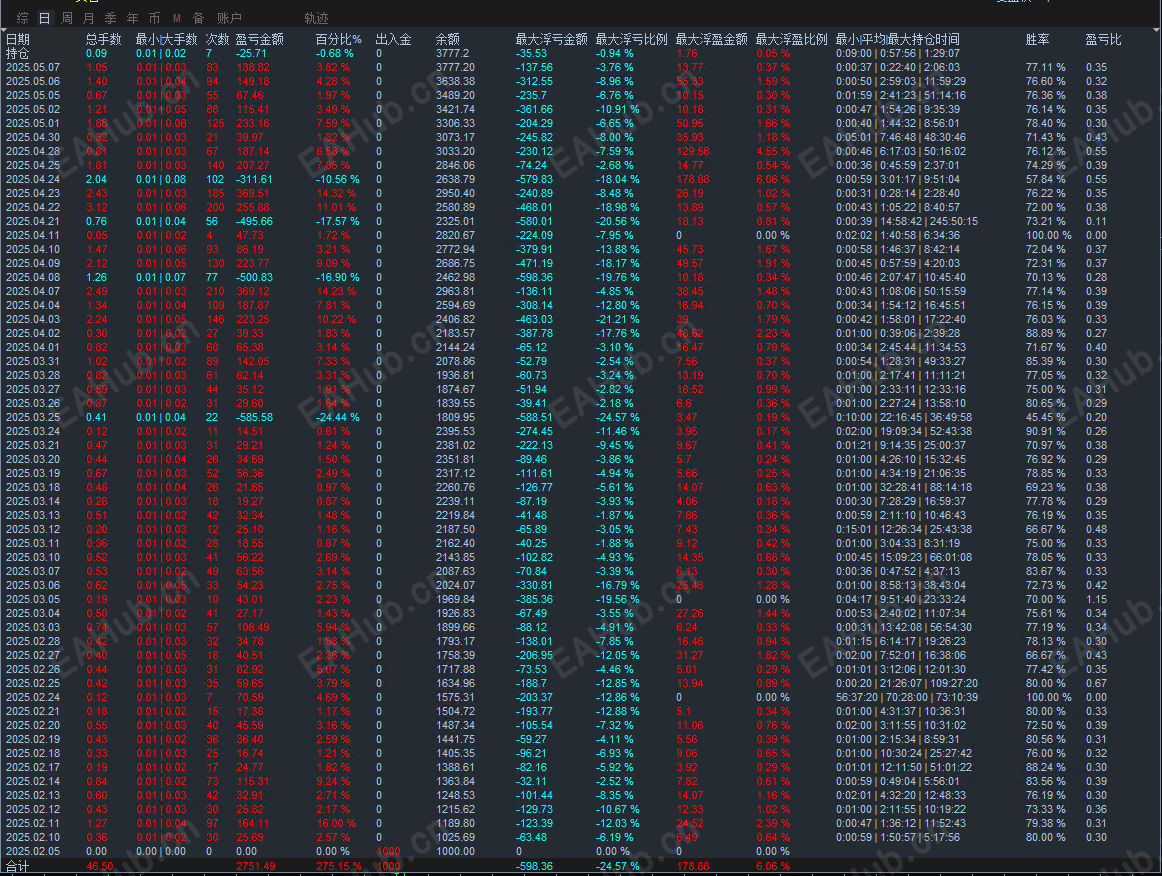Image resolution: width=1162 pixels, height=876 pixels.
Task: Select the 2025.03.25 date row
Action: (581, 417)
